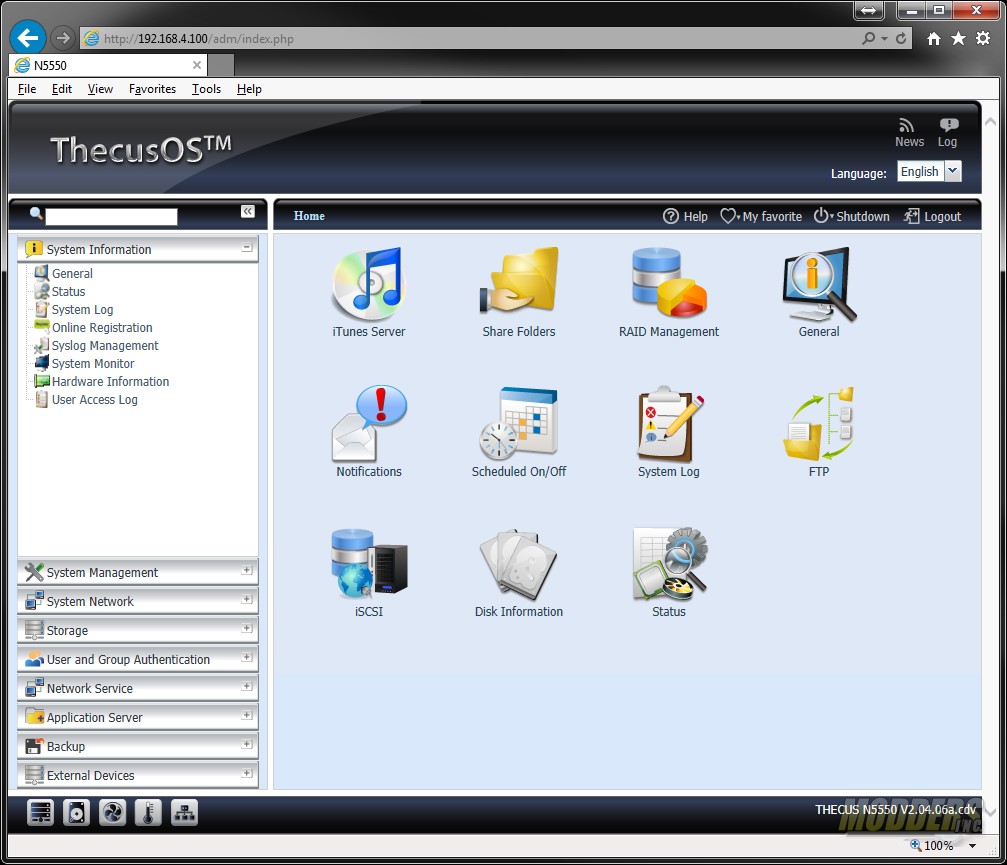The height and width of the screenshot is (865, 1007).
Task: Click the fan status icon in bottom bar
Action: click(x=112, y=813)
